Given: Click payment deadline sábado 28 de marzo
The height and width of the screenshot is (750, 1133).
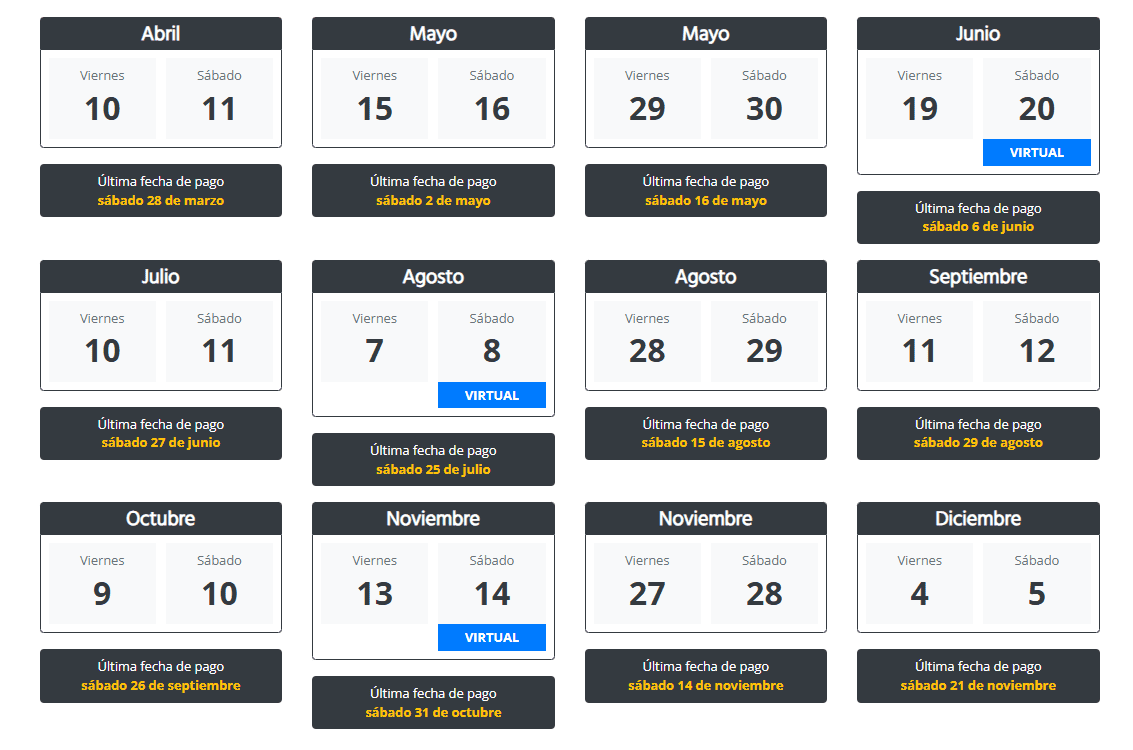Looking at the screenshot, I should (160, 200).
